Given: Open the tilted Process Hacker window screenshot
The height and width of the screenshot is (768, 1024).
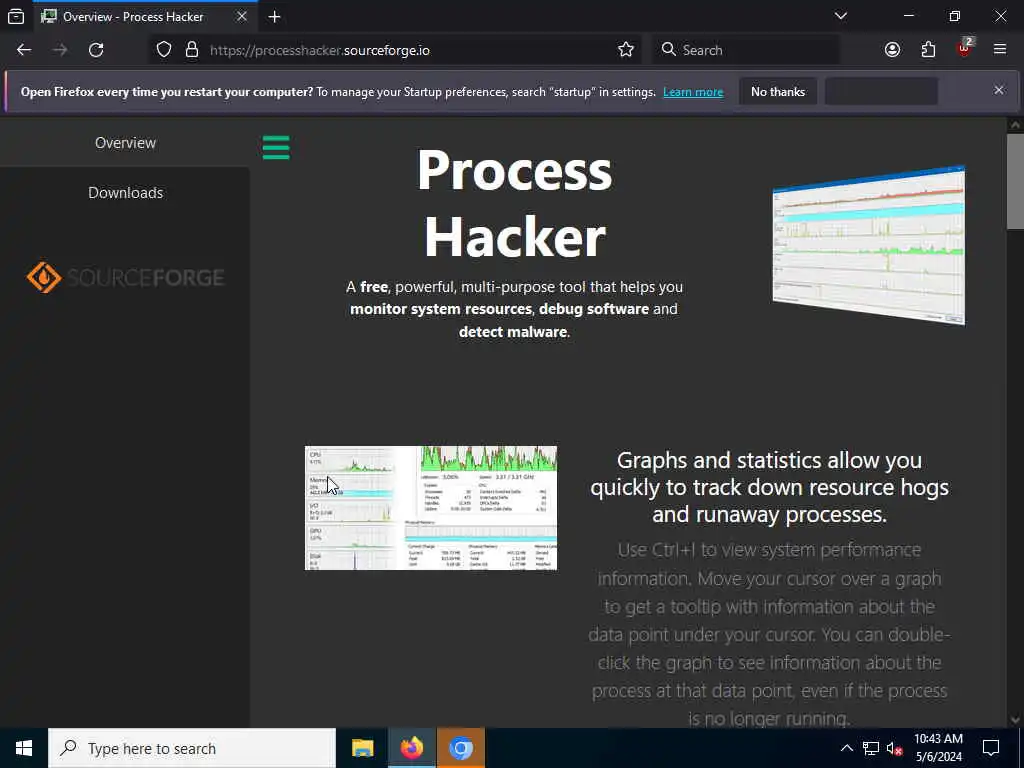Looking at the screenshot, I should (869, 245).
